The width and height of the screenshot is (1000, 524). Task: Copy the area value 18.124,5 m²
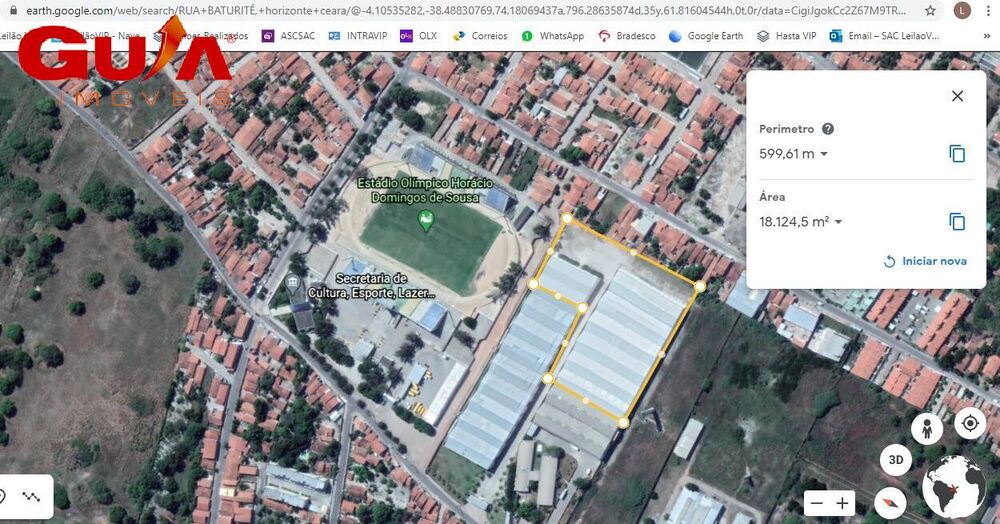coord(957,222)
